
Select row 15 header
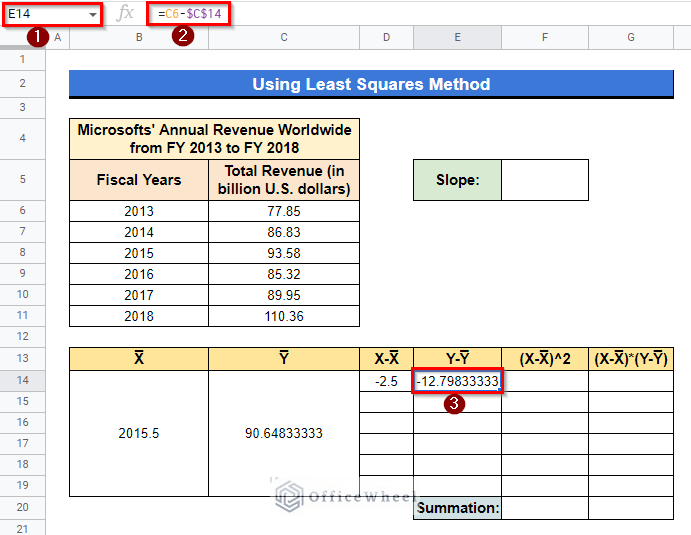coord(22,401)
